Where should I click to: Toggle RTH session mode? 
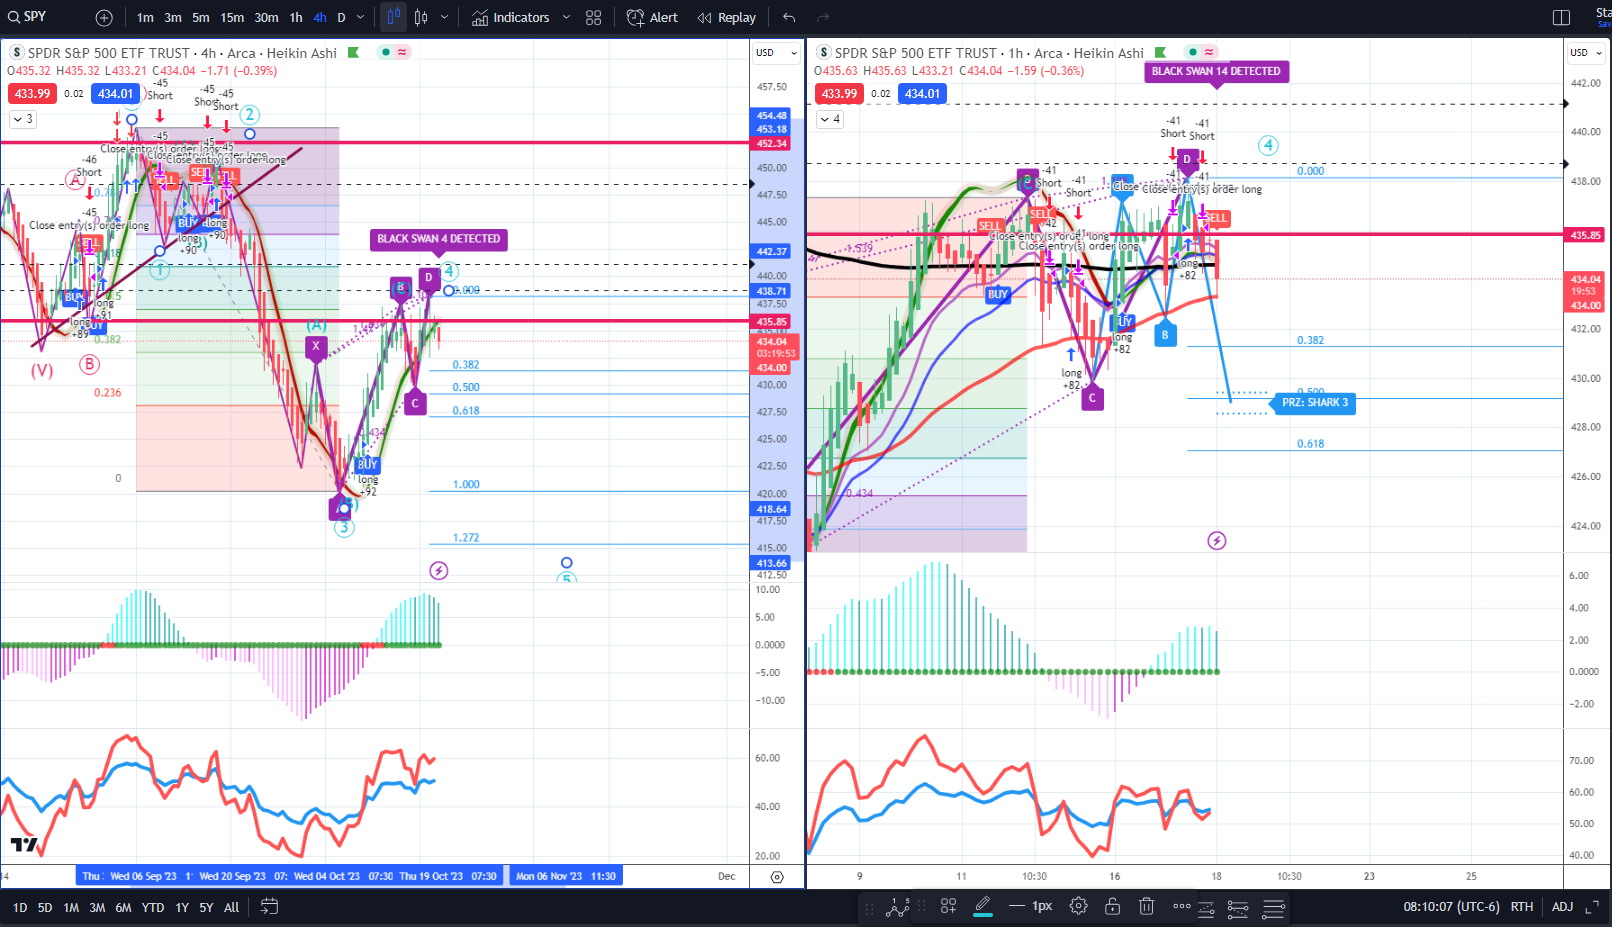[x=1522, y=907]
